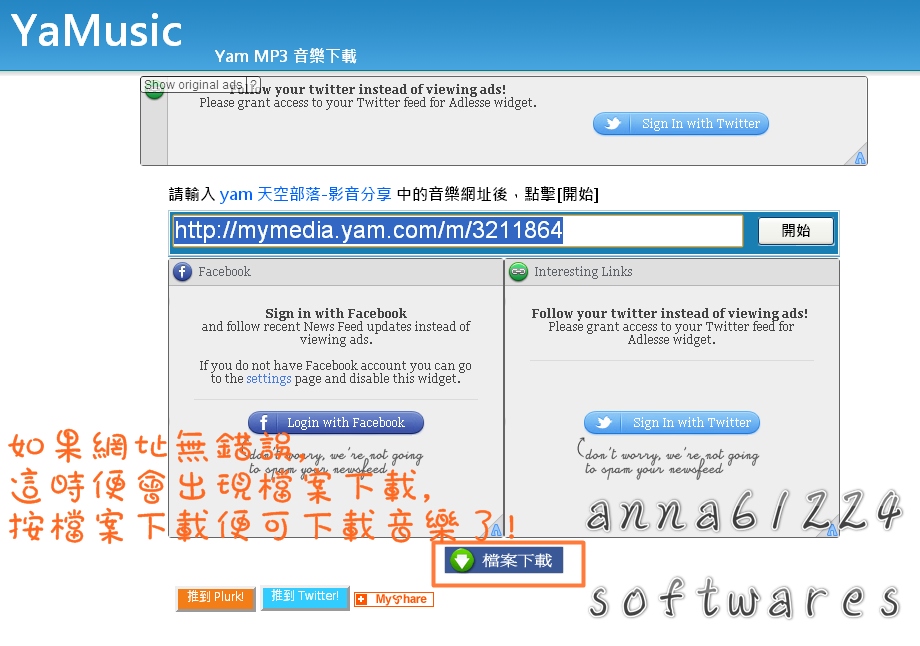The height and width of the screenshot is (646, 920).
Task: Open the yam 天空部落-影音分享 link
Action: [305, 194]
